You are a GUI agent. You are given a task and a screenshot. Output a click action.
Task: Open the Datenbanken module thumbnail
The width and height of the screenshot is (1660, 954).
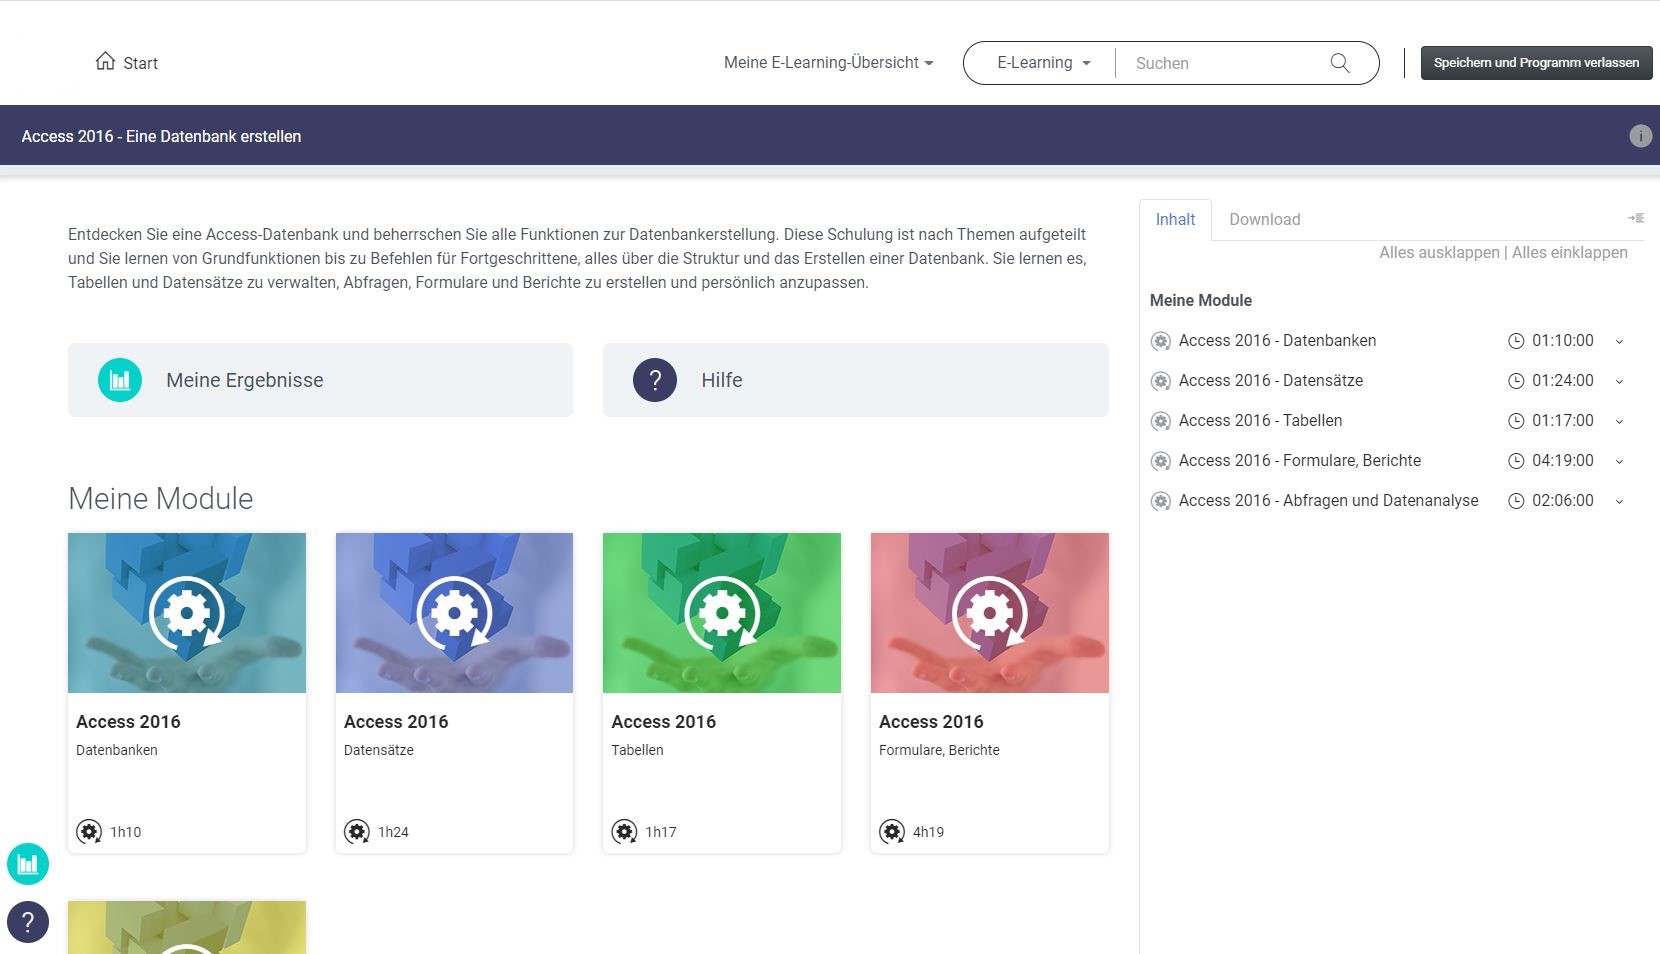coord(187,613)
